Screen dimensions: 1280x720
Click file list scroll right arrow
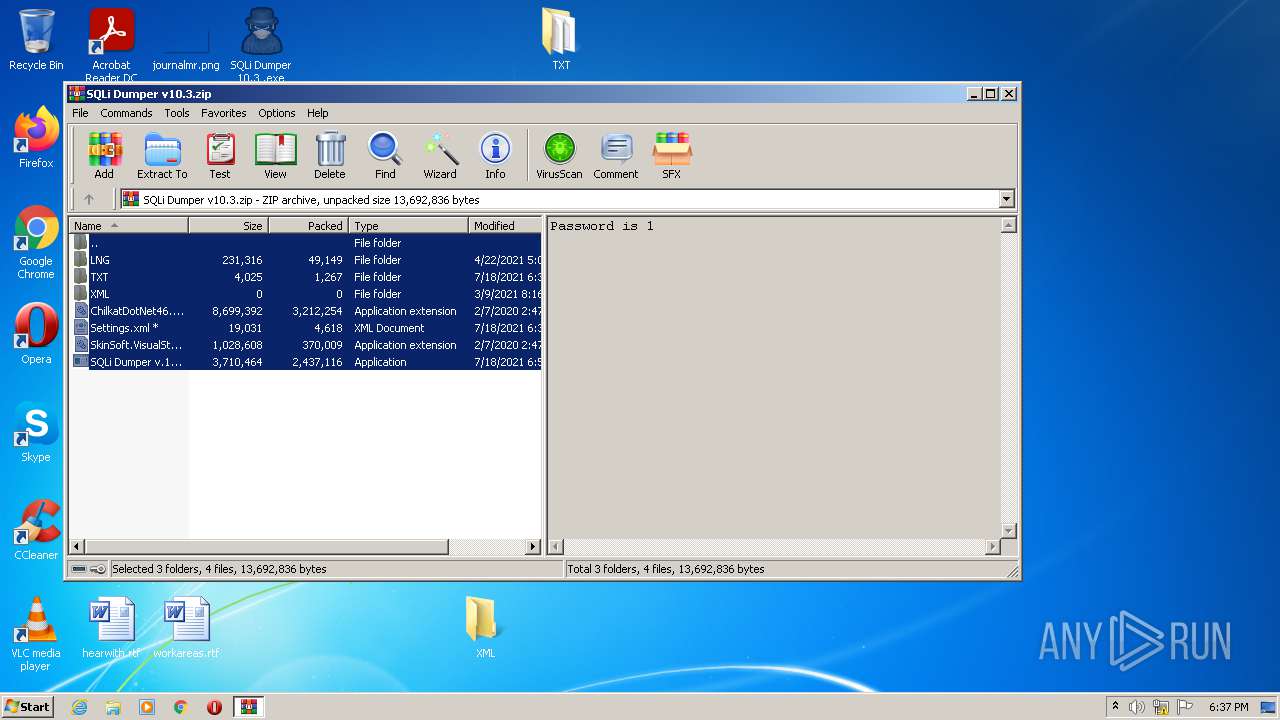[532, 547]
